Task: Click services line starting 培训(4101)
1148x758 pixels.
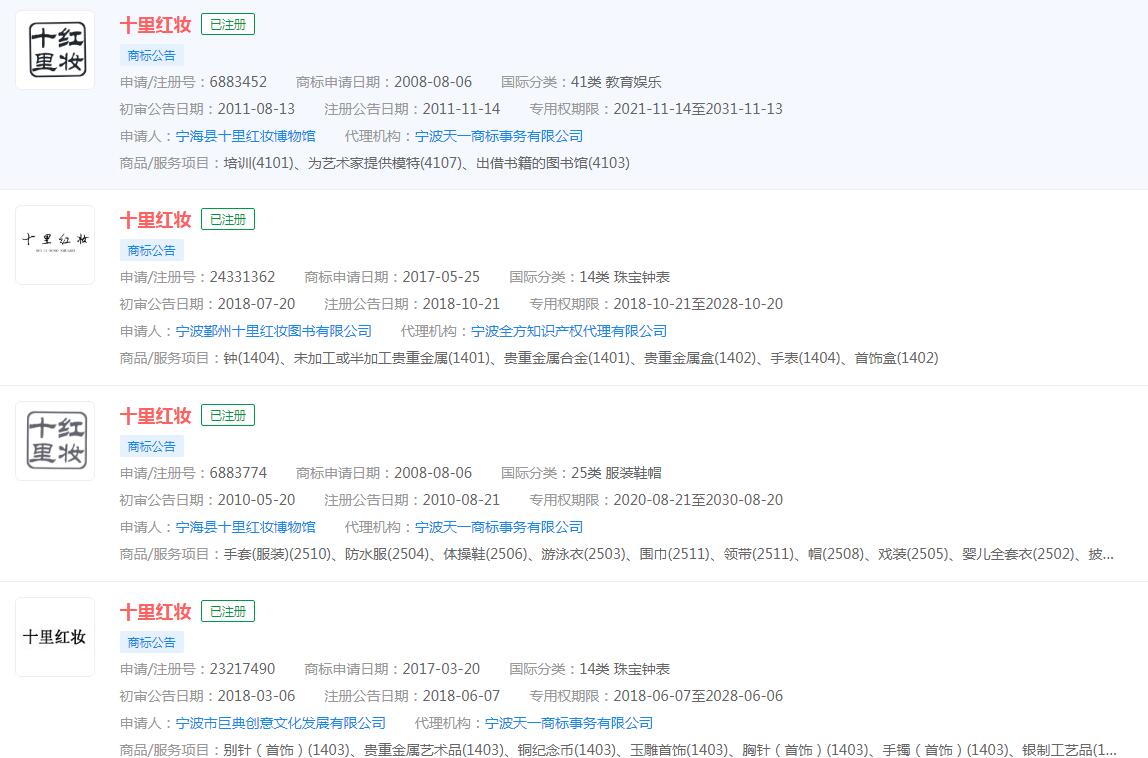Action: pyautogui.click(x=426, y=163)
